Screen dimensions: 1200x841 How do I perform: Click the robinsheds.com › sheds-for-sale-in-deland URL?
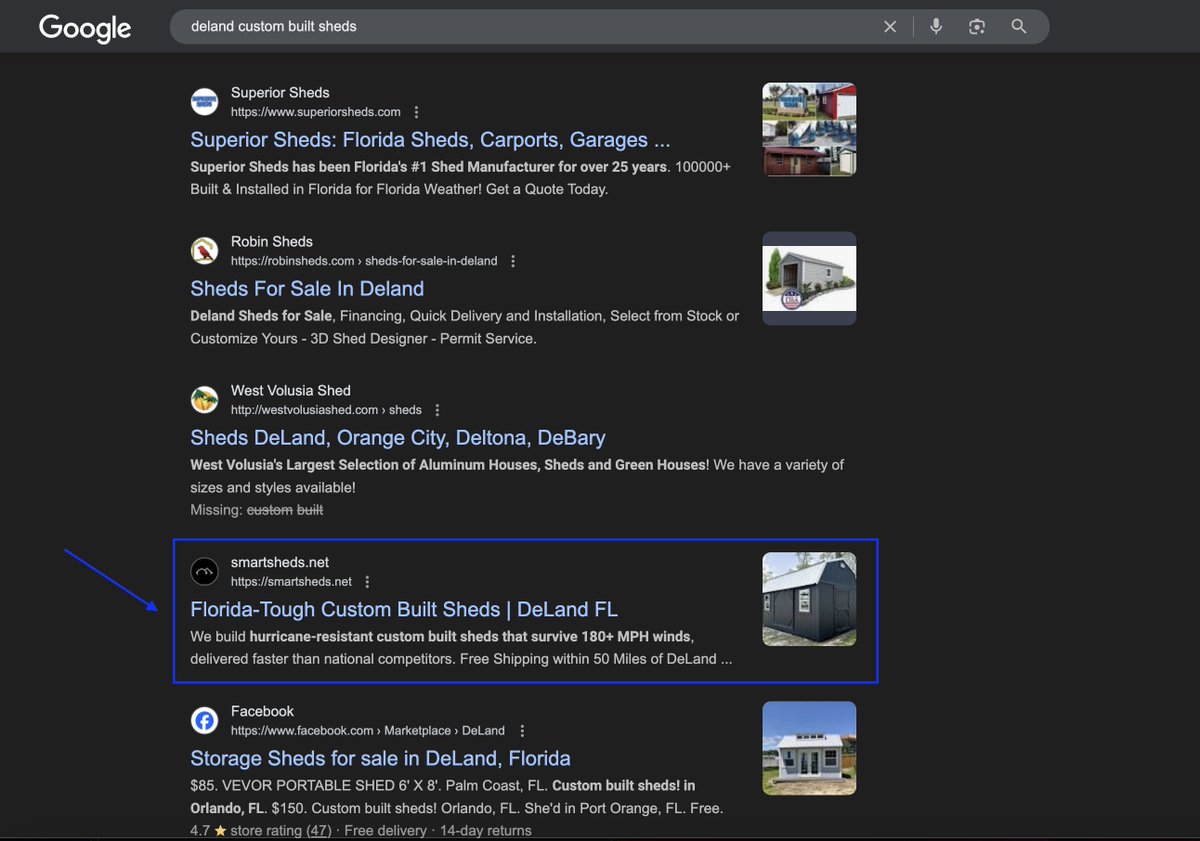(364, 261)
